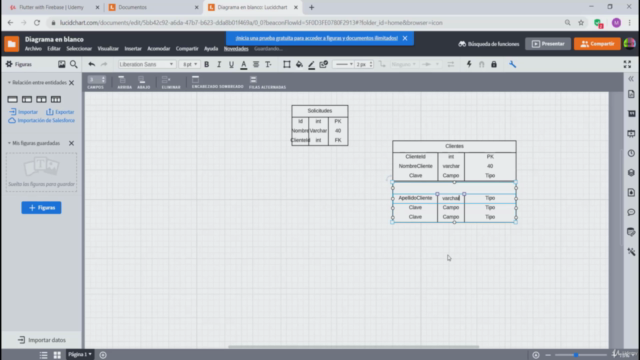Close the Mis figuras guardadas section

click(x=71, y=143)
